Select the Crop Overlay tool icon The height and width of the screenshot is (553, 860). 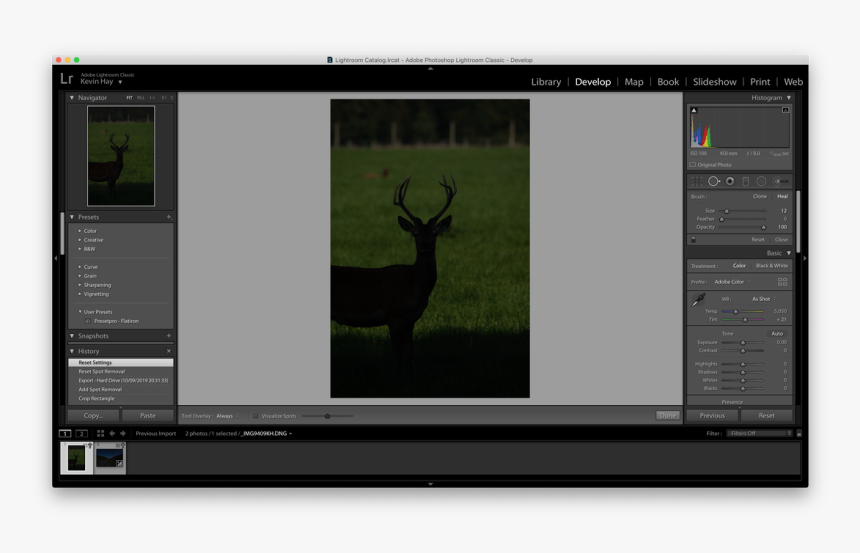[x=697, y=181]
